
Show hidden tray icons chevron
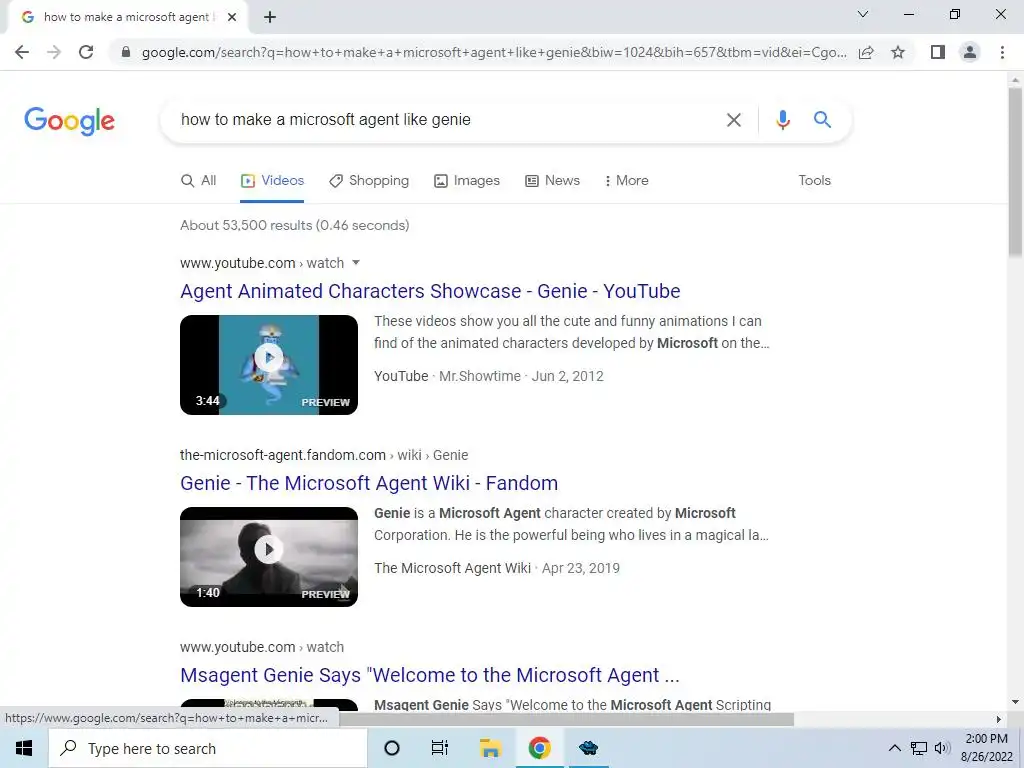895,748
